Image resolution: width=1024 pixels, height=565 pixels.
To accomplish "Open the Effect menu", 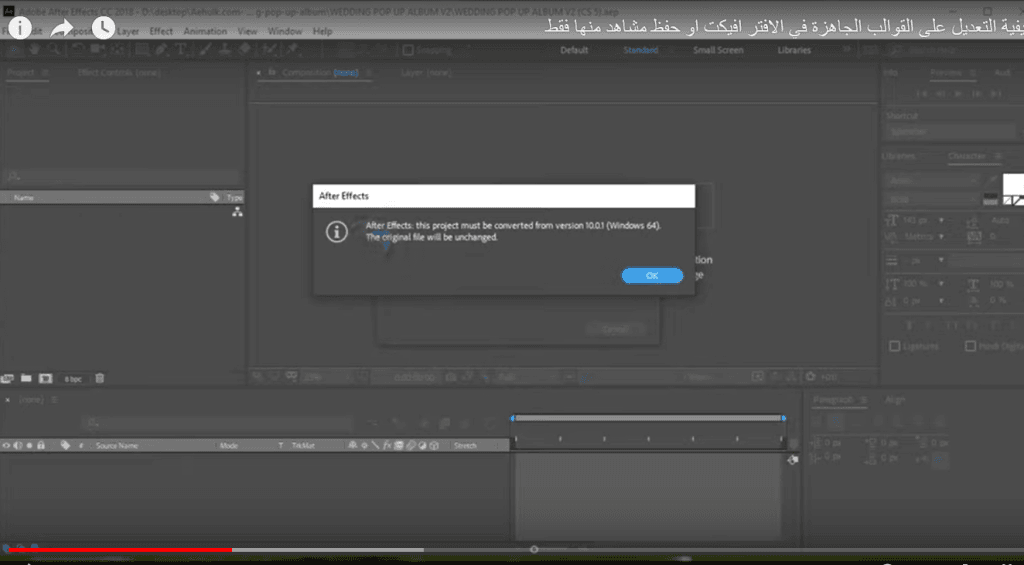I will pos(161,31).
